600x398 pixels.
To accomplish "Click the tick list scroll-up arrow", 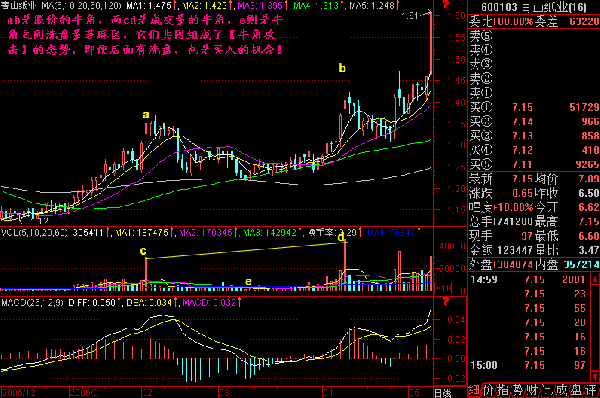I will (595, 279).
